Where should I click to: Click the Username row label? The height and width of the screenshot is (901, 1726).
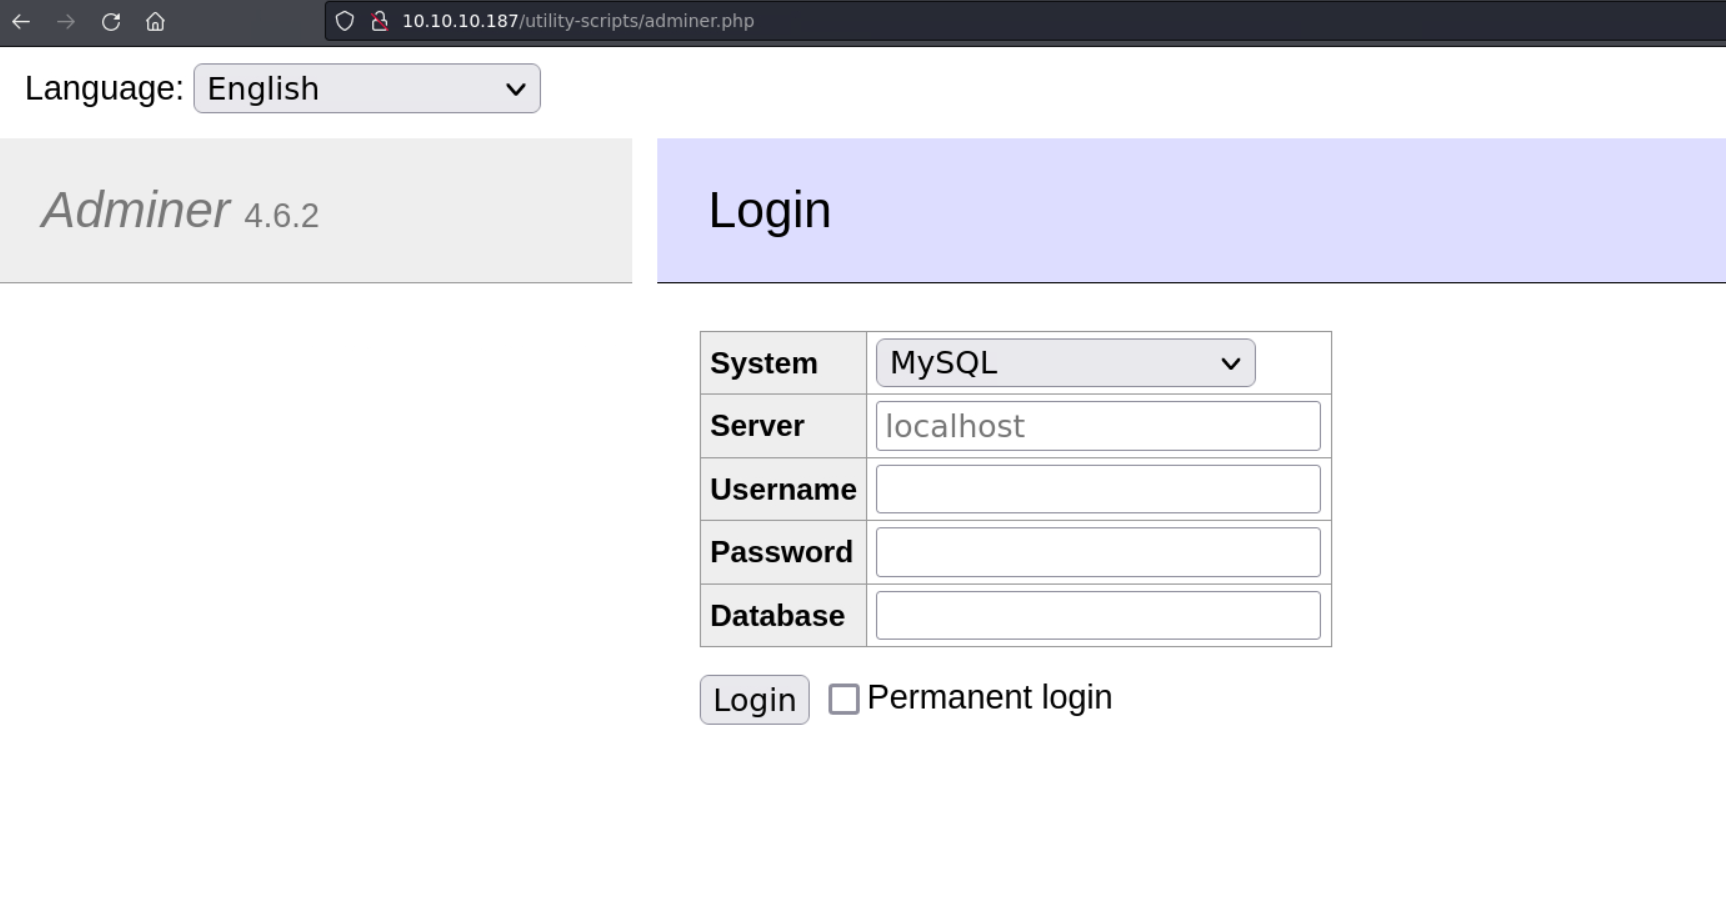click(x=783, y=489)
